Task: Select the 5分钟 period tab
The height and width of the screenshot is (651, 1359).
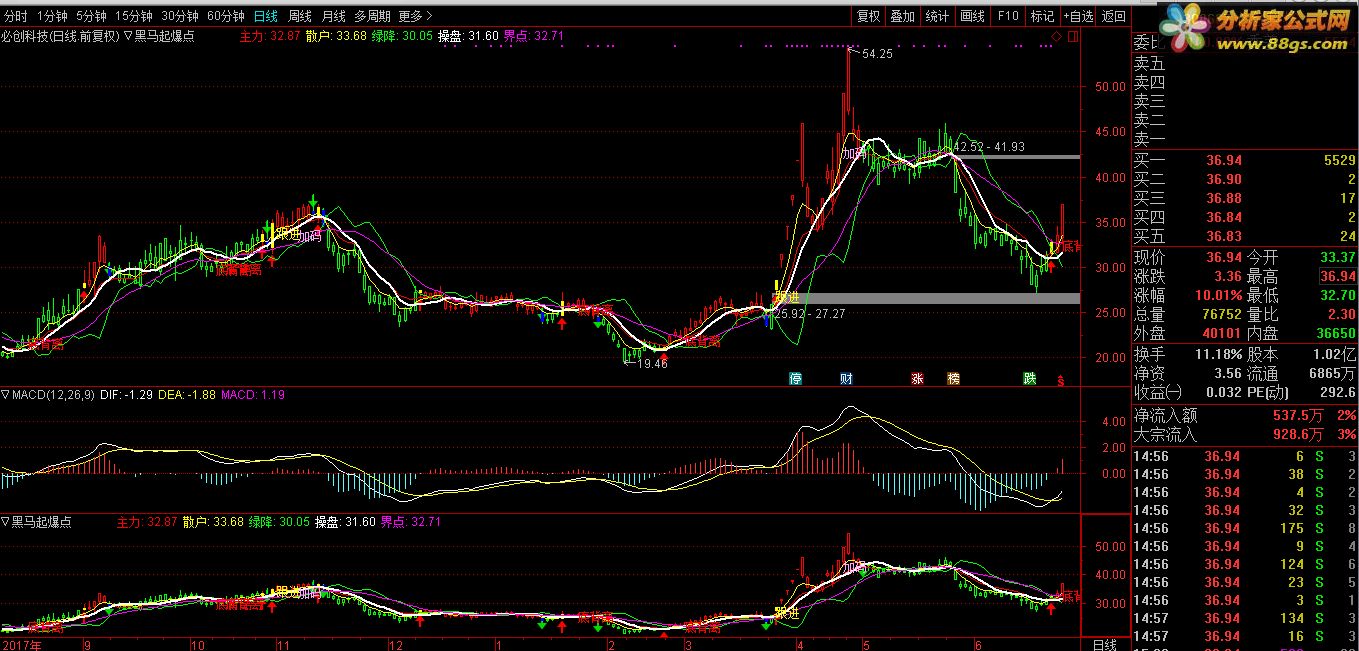Action: point(91,16)
